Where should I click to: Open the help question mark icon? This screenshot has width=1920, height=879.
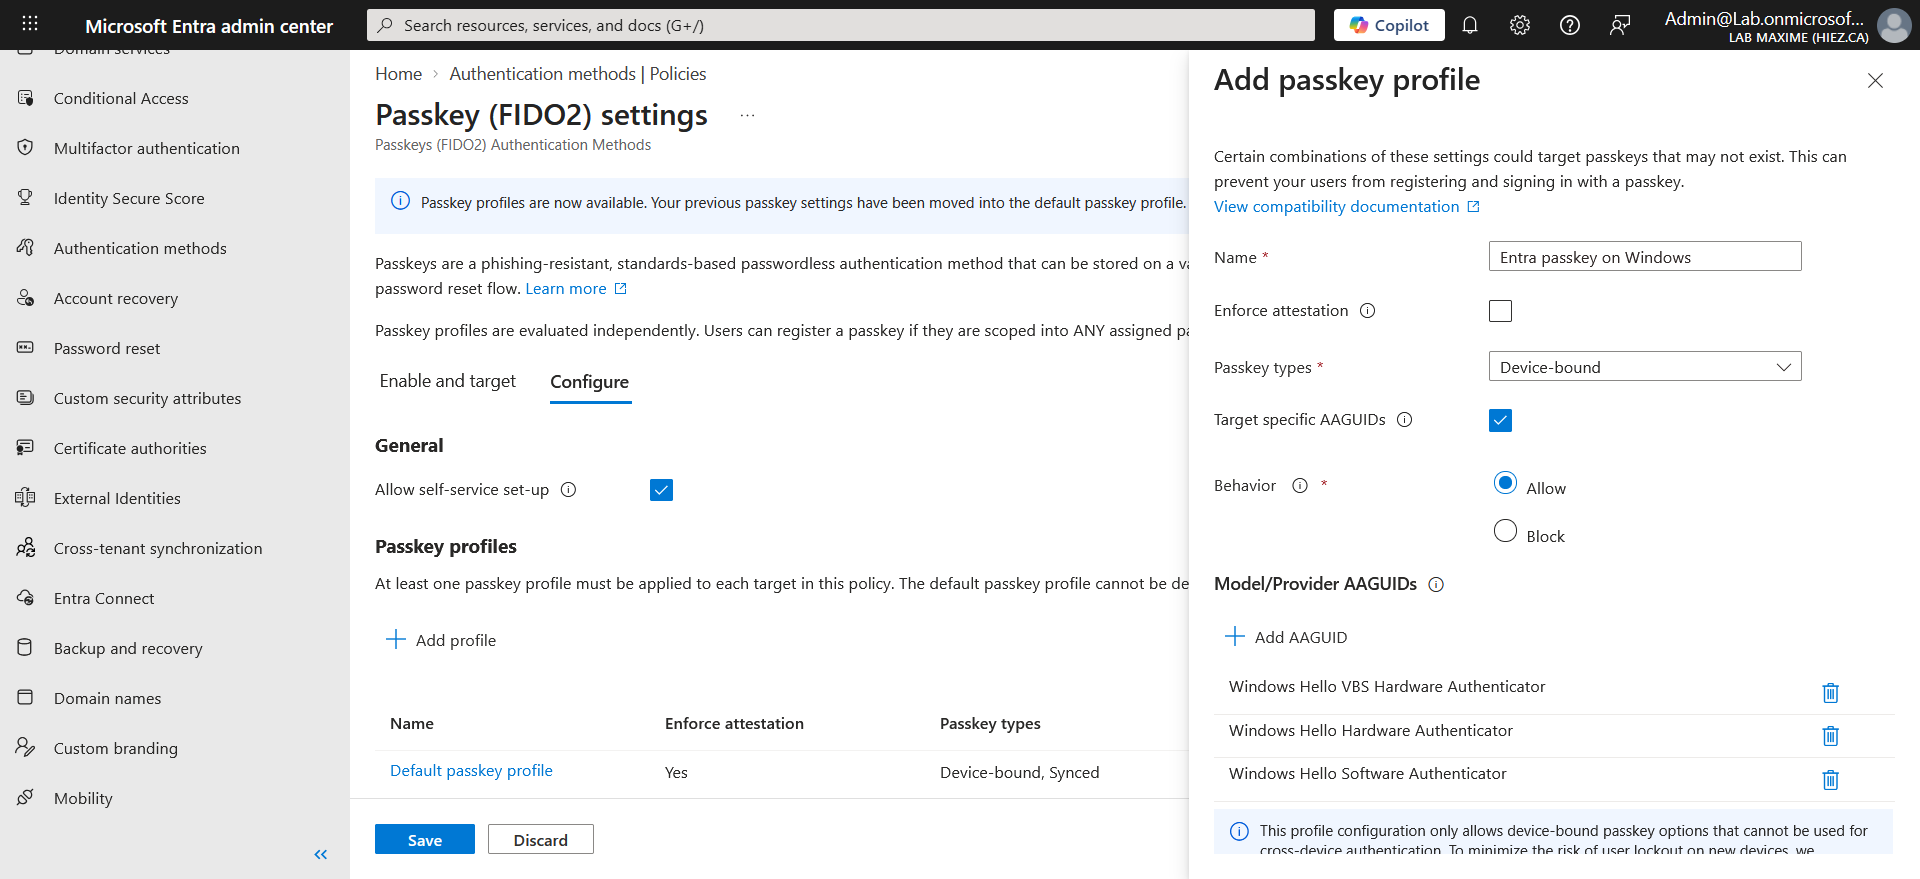pyautogui.click(x=1570, y=25)
